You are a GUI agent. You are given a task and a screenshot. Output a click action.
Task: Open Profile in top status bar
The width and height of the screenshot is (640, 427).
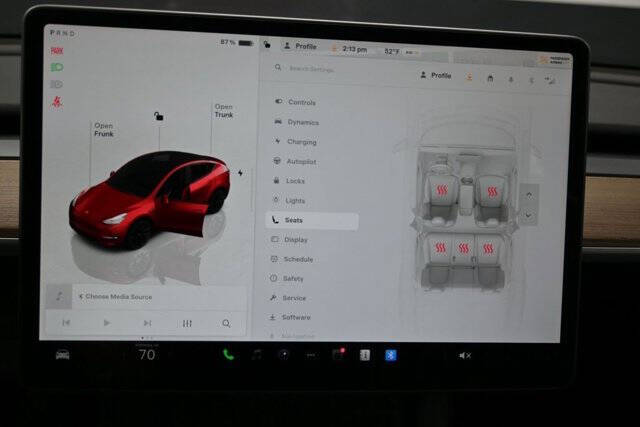[x=300, y=46]
